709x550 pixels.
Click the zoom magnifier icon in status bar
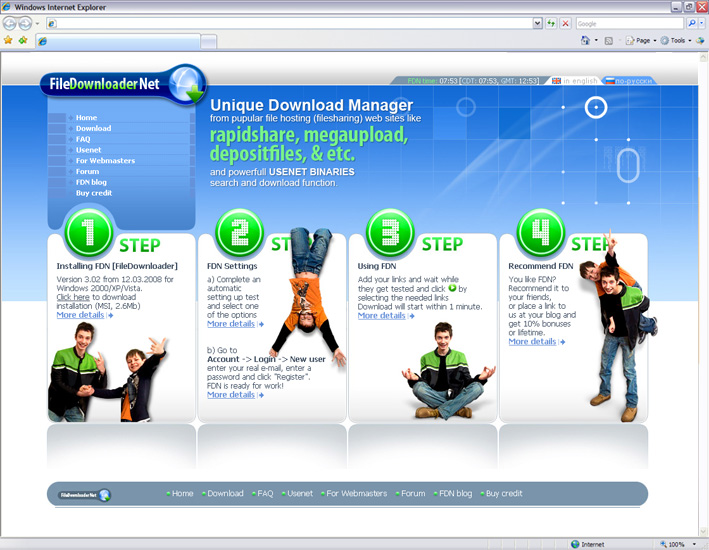tap(663, 544)
